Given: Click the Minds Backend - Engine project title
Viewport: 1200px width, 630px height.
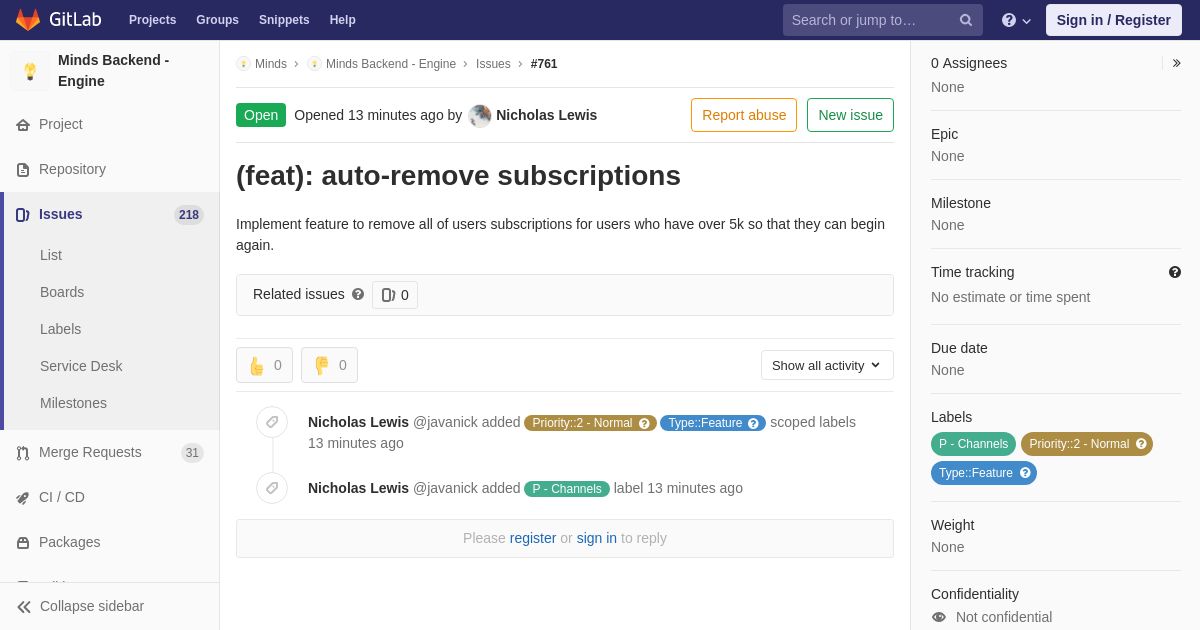Looking at the screenshot, I should [x=114, y=71].
